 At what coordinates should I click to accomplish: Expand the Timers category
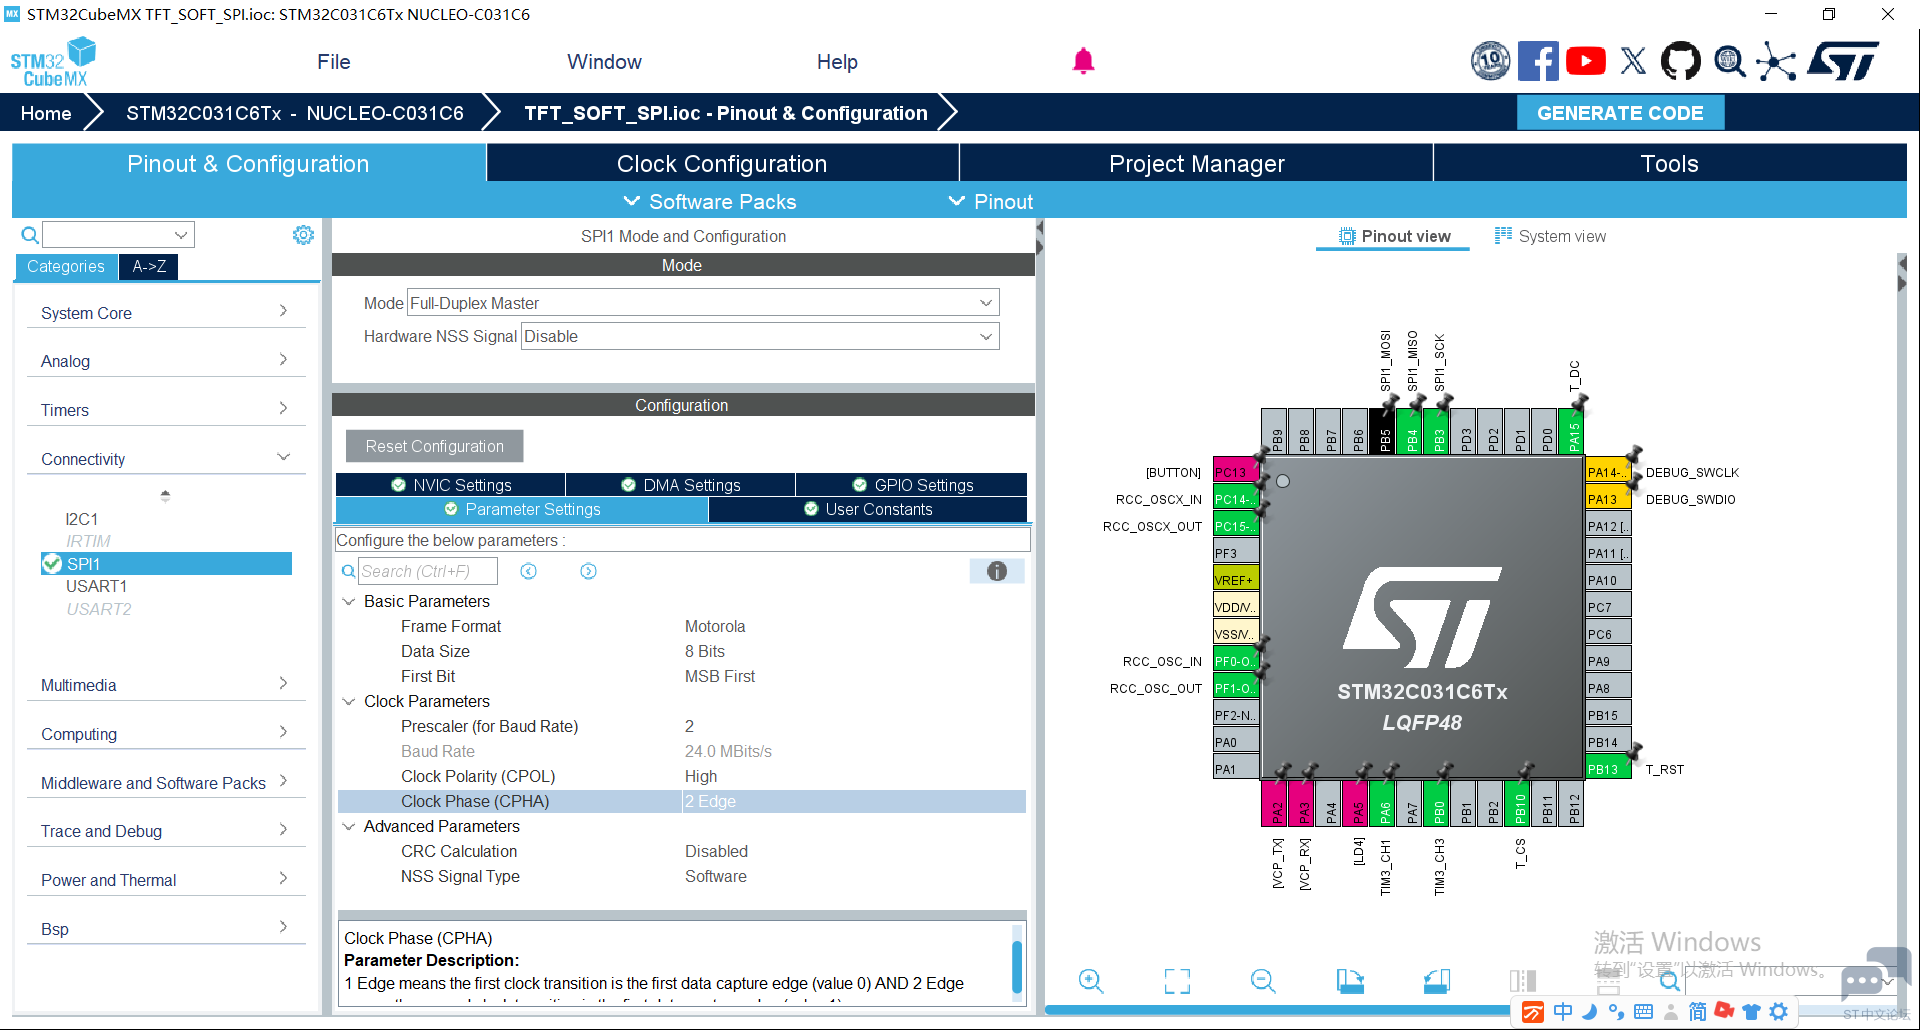pos(165,410)
